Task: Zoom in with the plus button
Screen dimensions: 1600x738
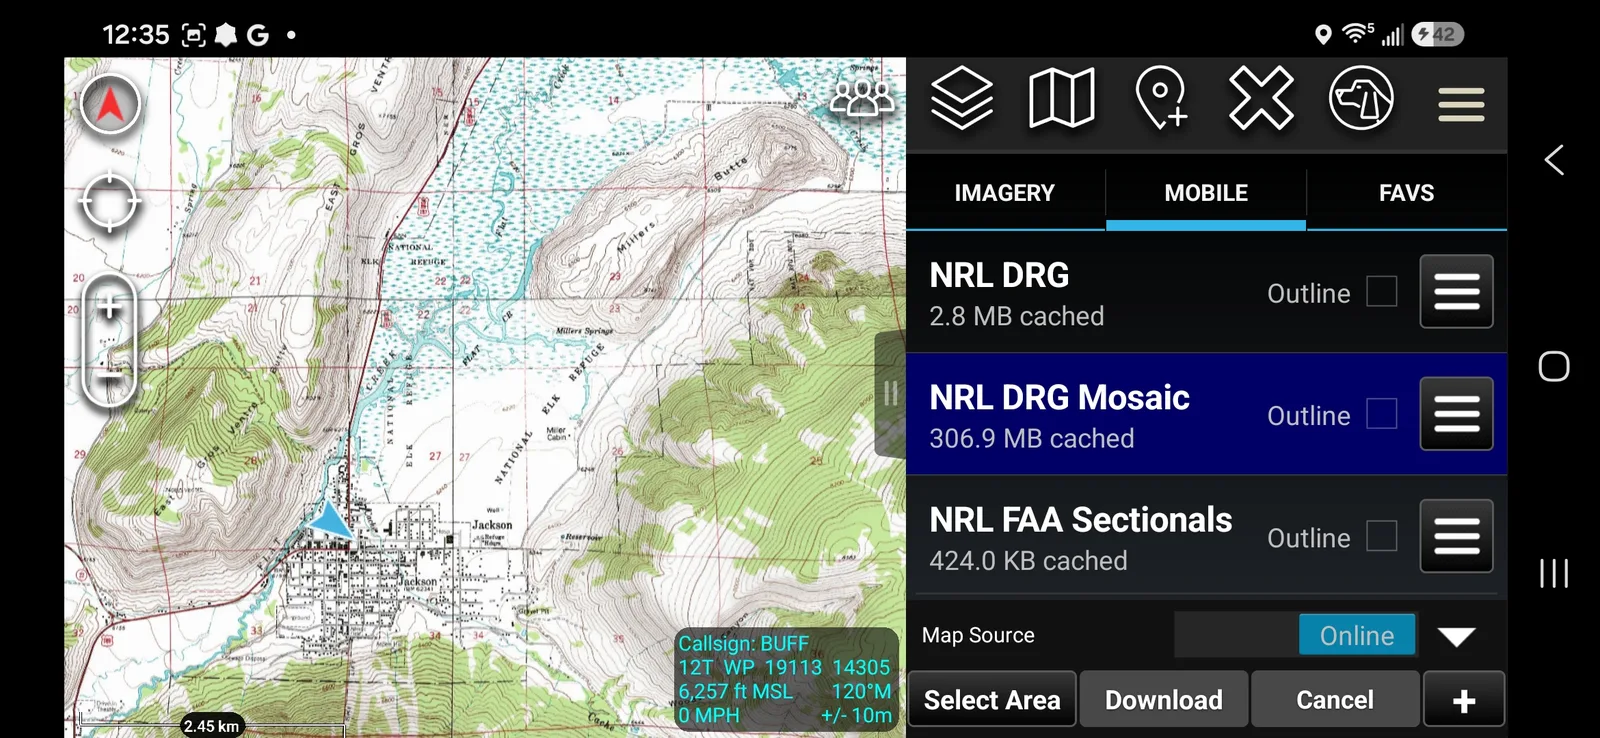Action: click(109, 306)
